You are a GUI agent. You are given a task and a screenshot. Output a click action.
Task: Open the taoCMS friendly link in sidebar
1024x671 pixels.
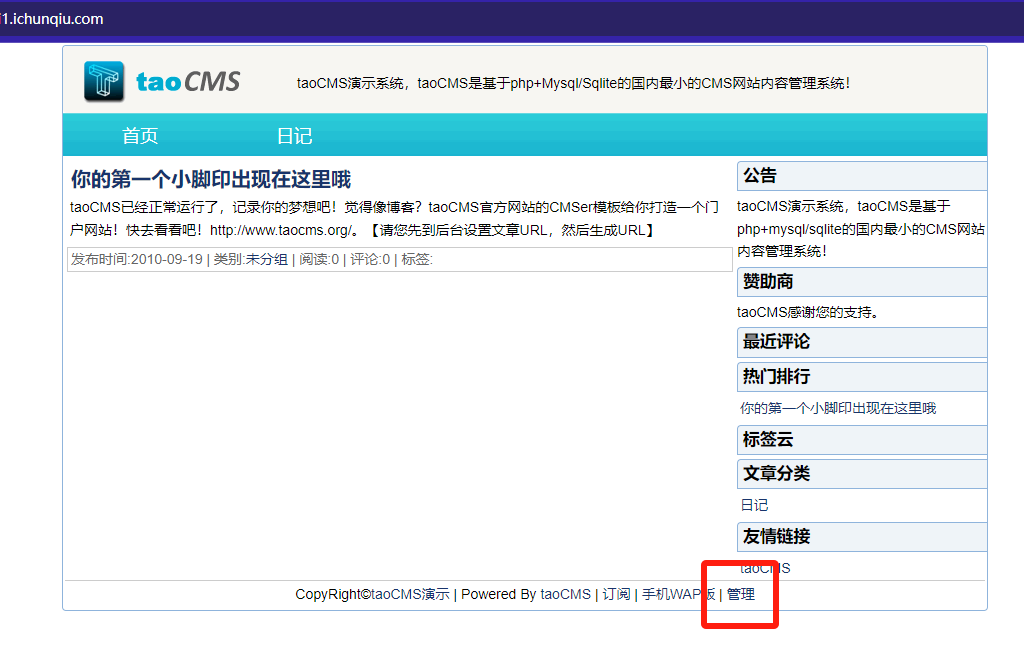tap(765, 568)
